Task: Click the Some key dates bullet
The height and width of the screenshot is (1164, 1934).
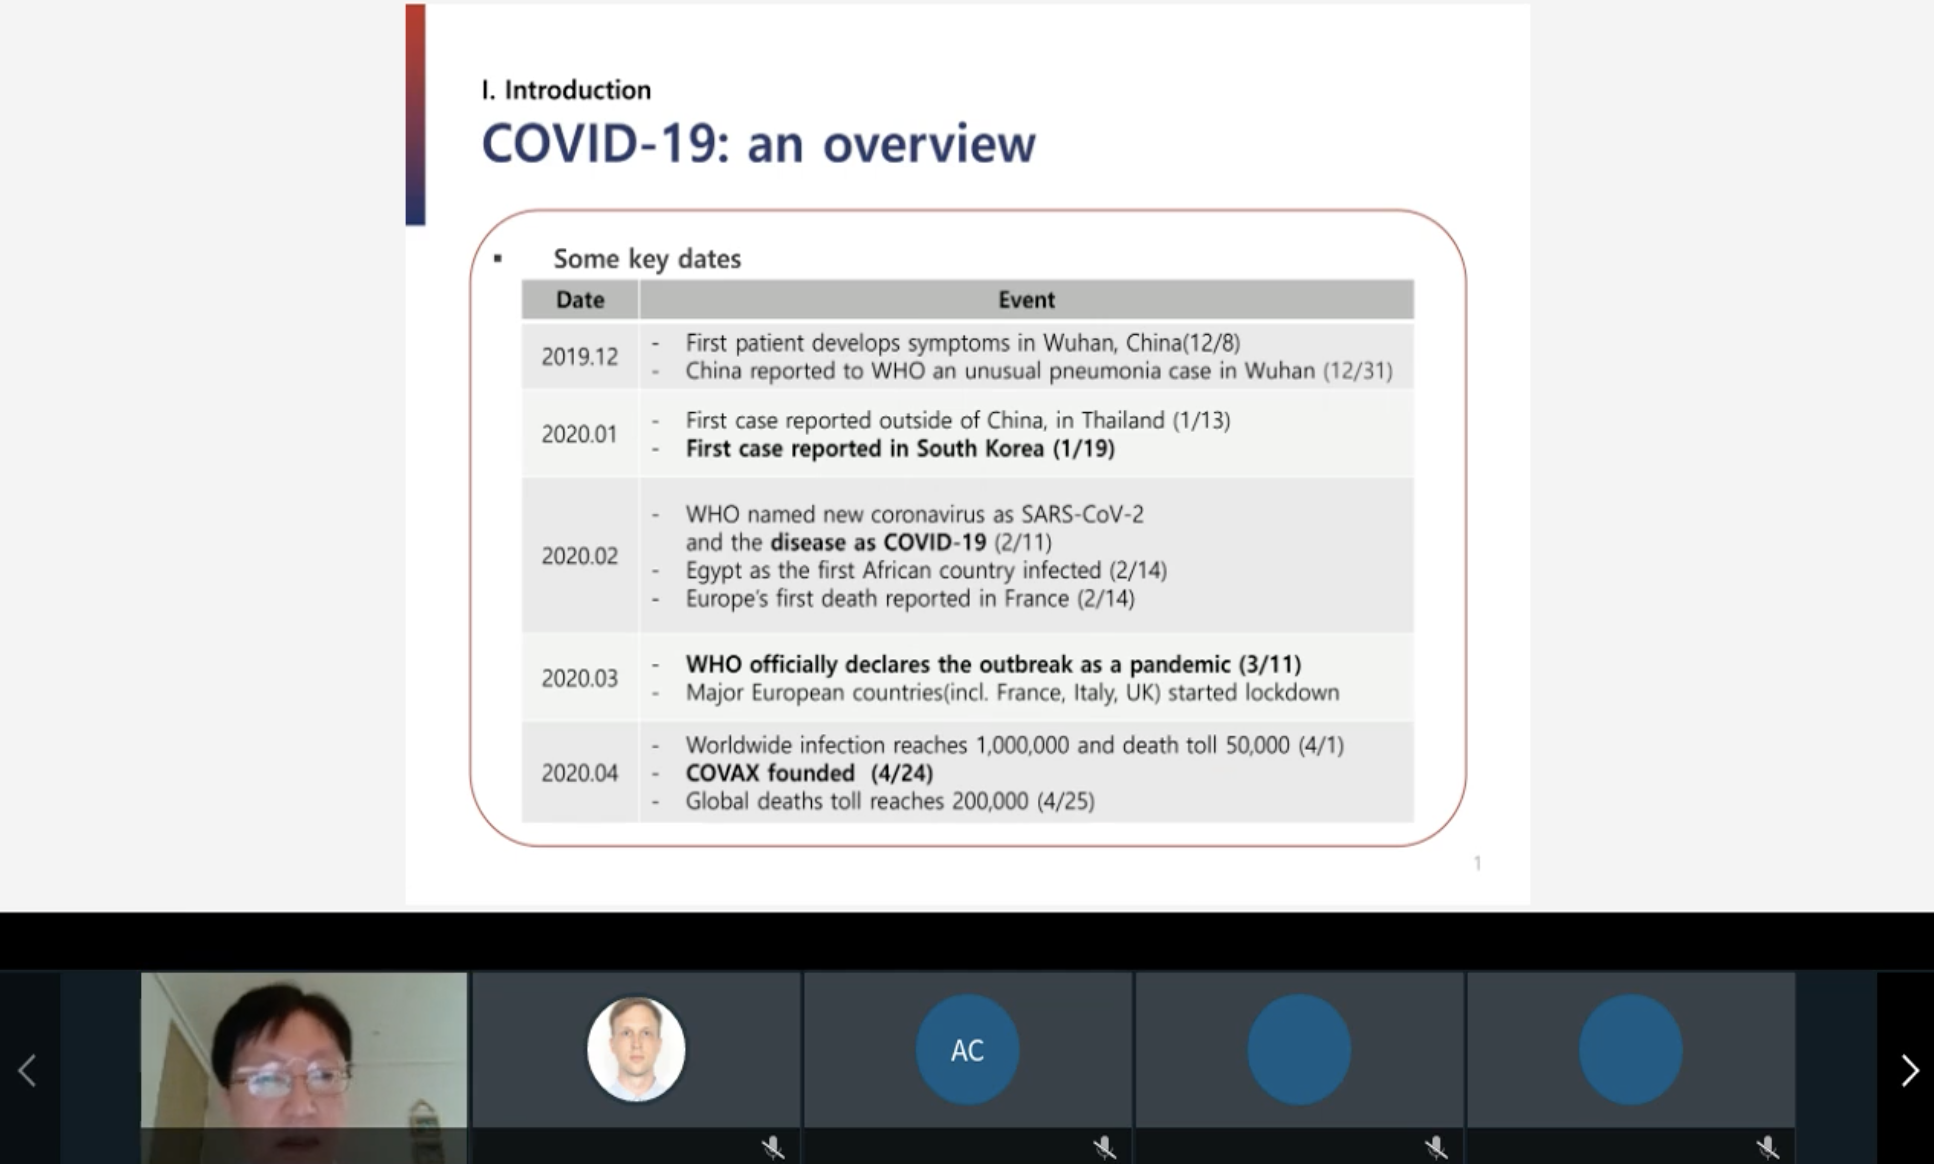Action: click(x=646, y=259)
